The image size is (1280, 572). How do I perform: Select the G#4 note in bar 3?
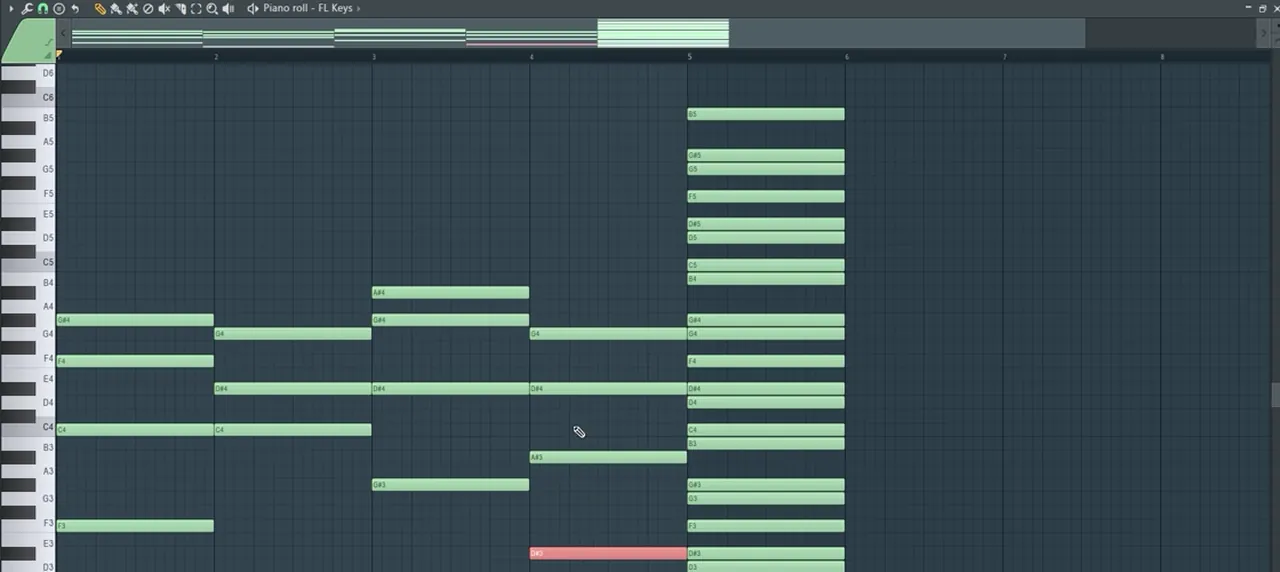[x=450, y=320]
